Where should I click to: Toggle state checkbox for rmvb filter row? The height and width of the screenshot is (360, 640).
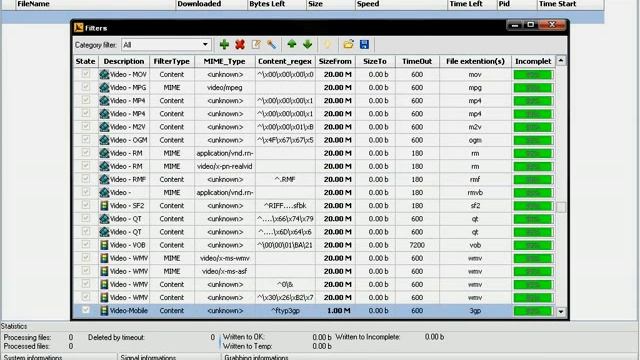point(86,192)
